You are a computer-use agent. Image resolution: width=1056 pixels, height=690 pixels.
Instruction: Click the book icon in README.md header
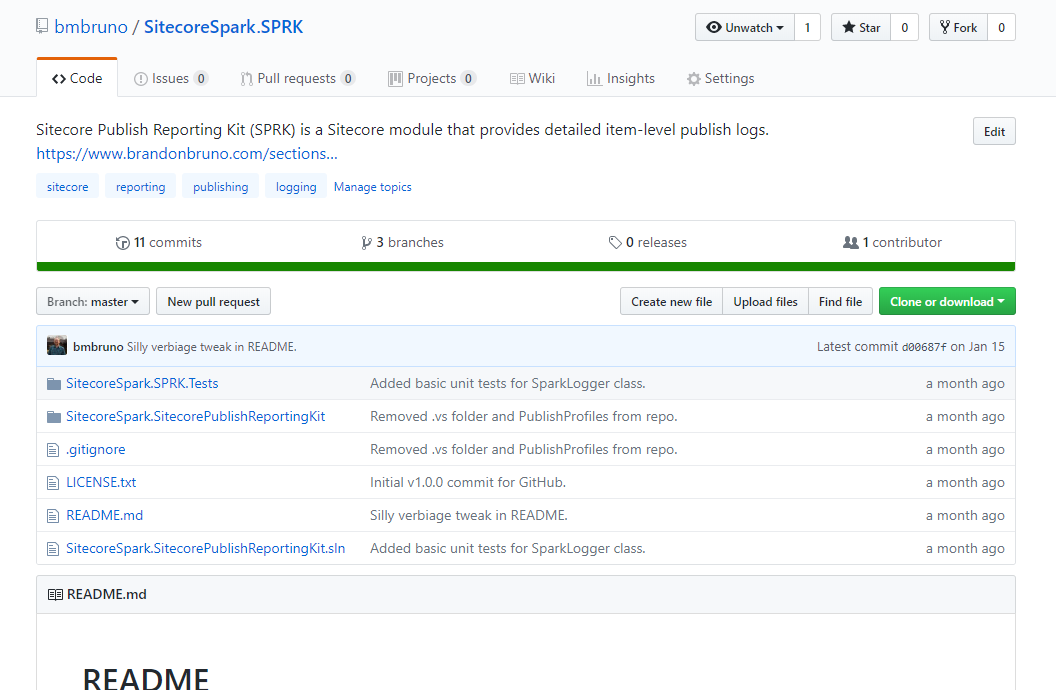(55, 594)
